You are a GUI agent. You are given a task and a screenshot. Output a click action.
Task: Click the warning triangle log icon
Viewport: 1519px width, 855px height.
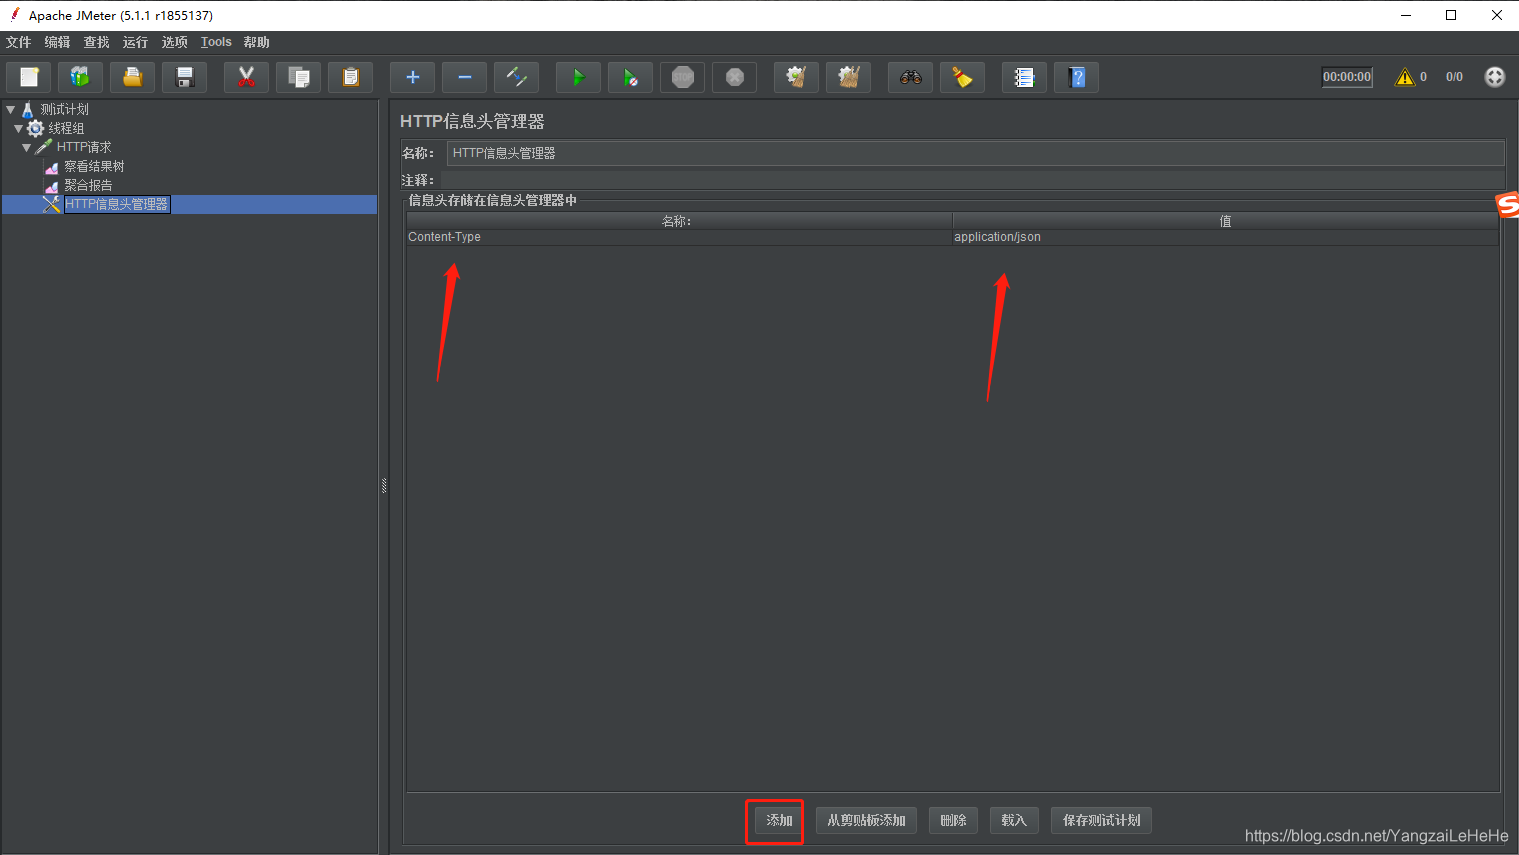point(1405,77)
